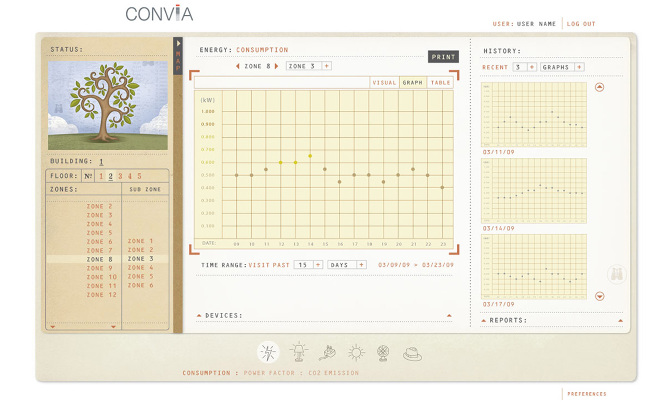Click the data point at date 23
The width and height of the screenshot is (670, 414).
[x=442, y=188]
